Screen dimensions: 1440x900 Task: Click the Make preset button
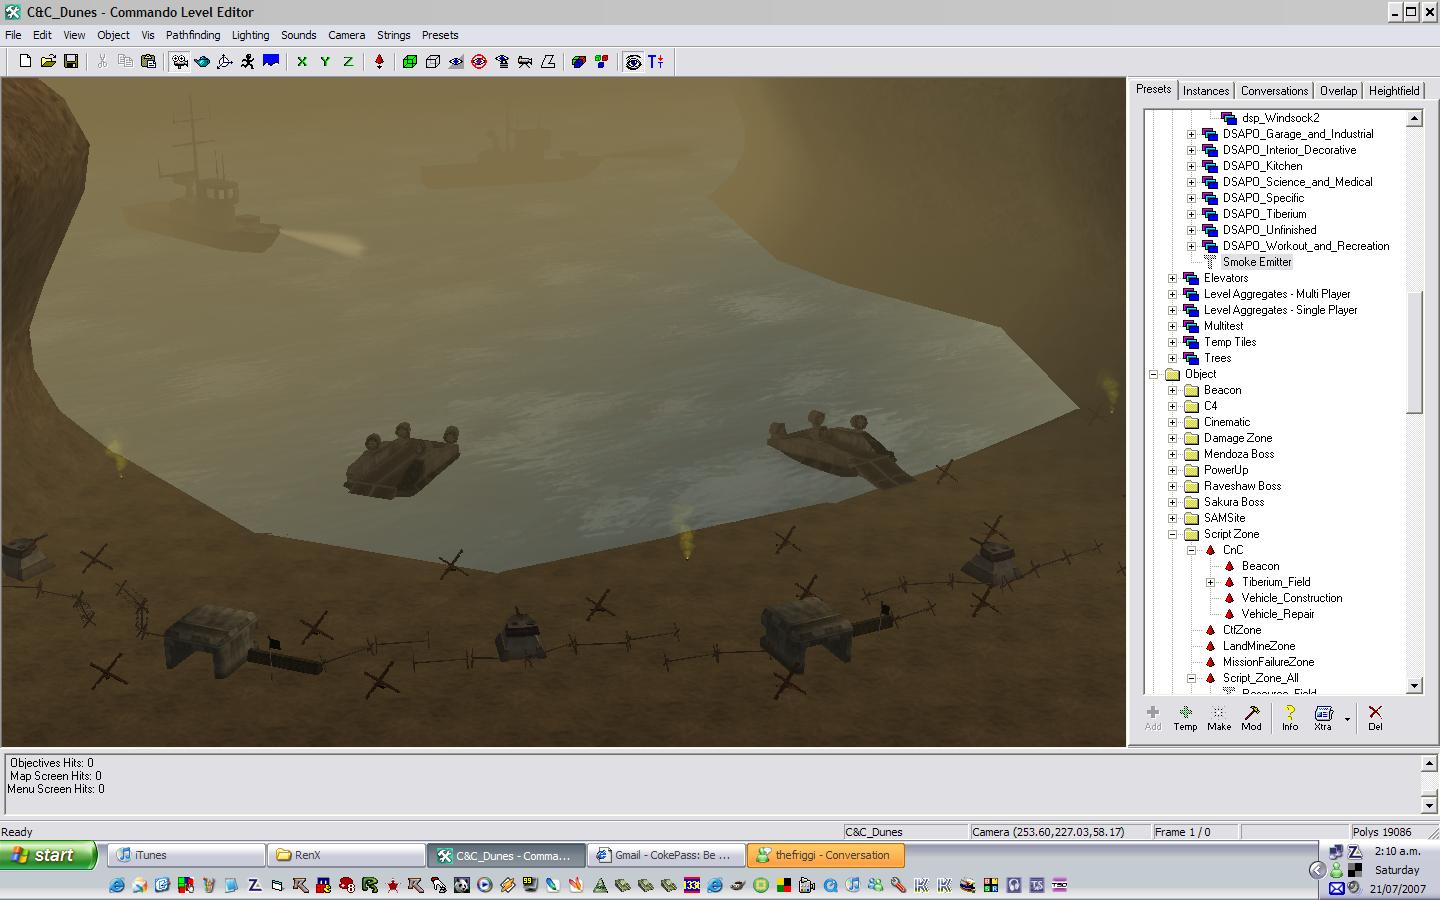(x=1218, y=717)
